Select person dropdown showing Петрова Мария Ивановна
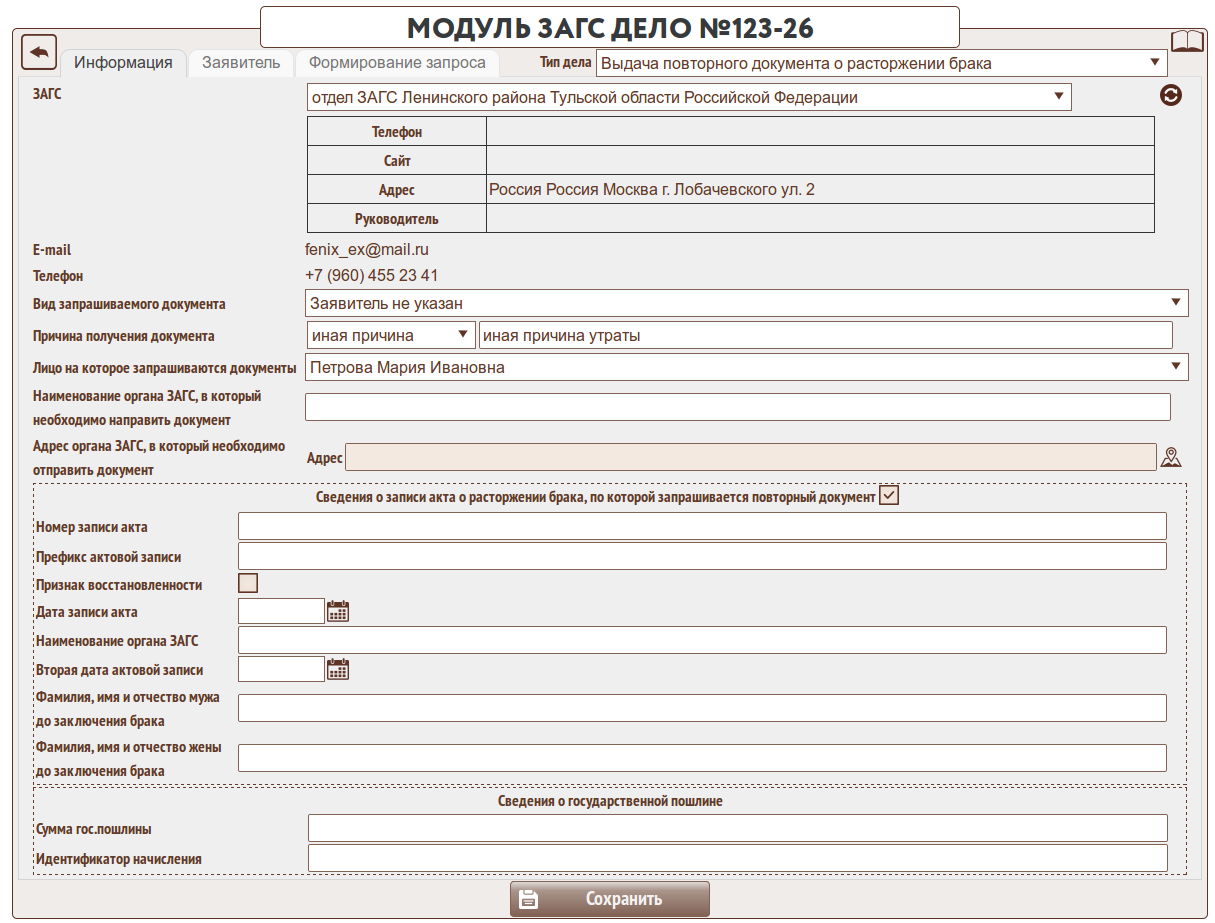 (746, 368)
